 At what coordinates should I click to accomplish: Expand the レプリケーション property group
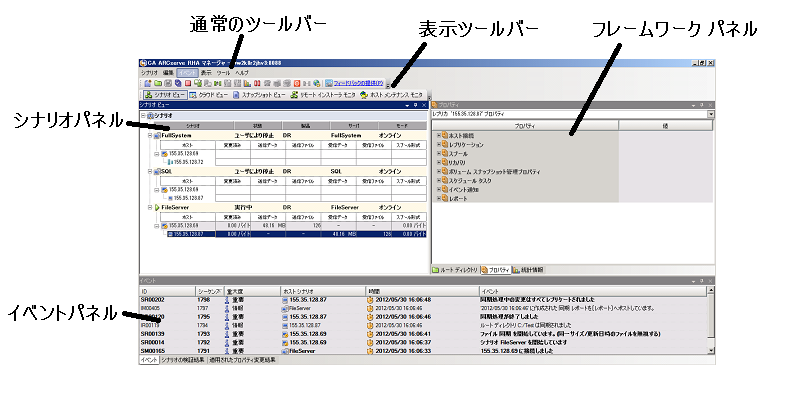click(441, 144)
